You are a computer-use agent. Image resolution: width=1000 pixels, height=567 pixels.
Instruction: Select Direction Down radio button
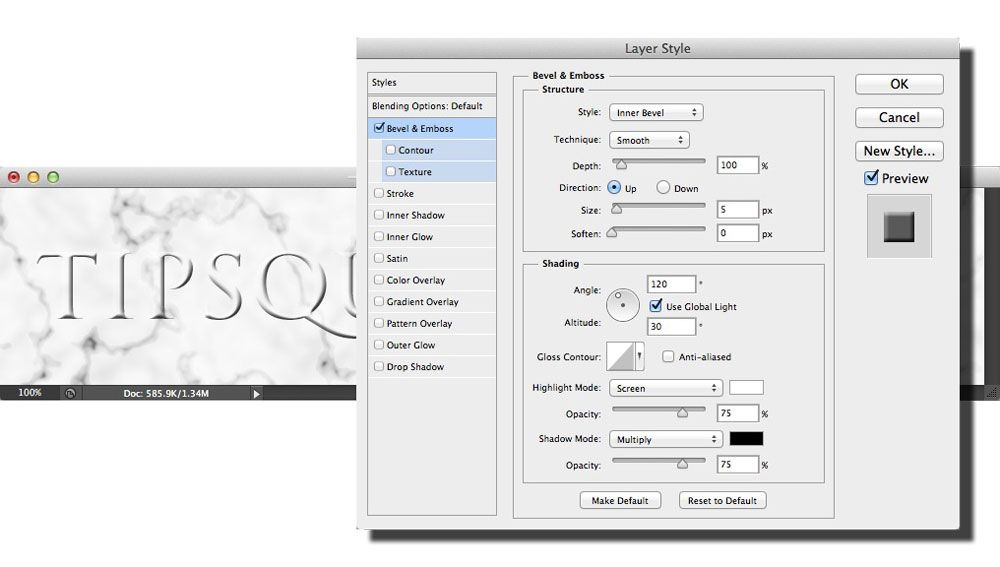pyautogui.click(x=663, y=188)
